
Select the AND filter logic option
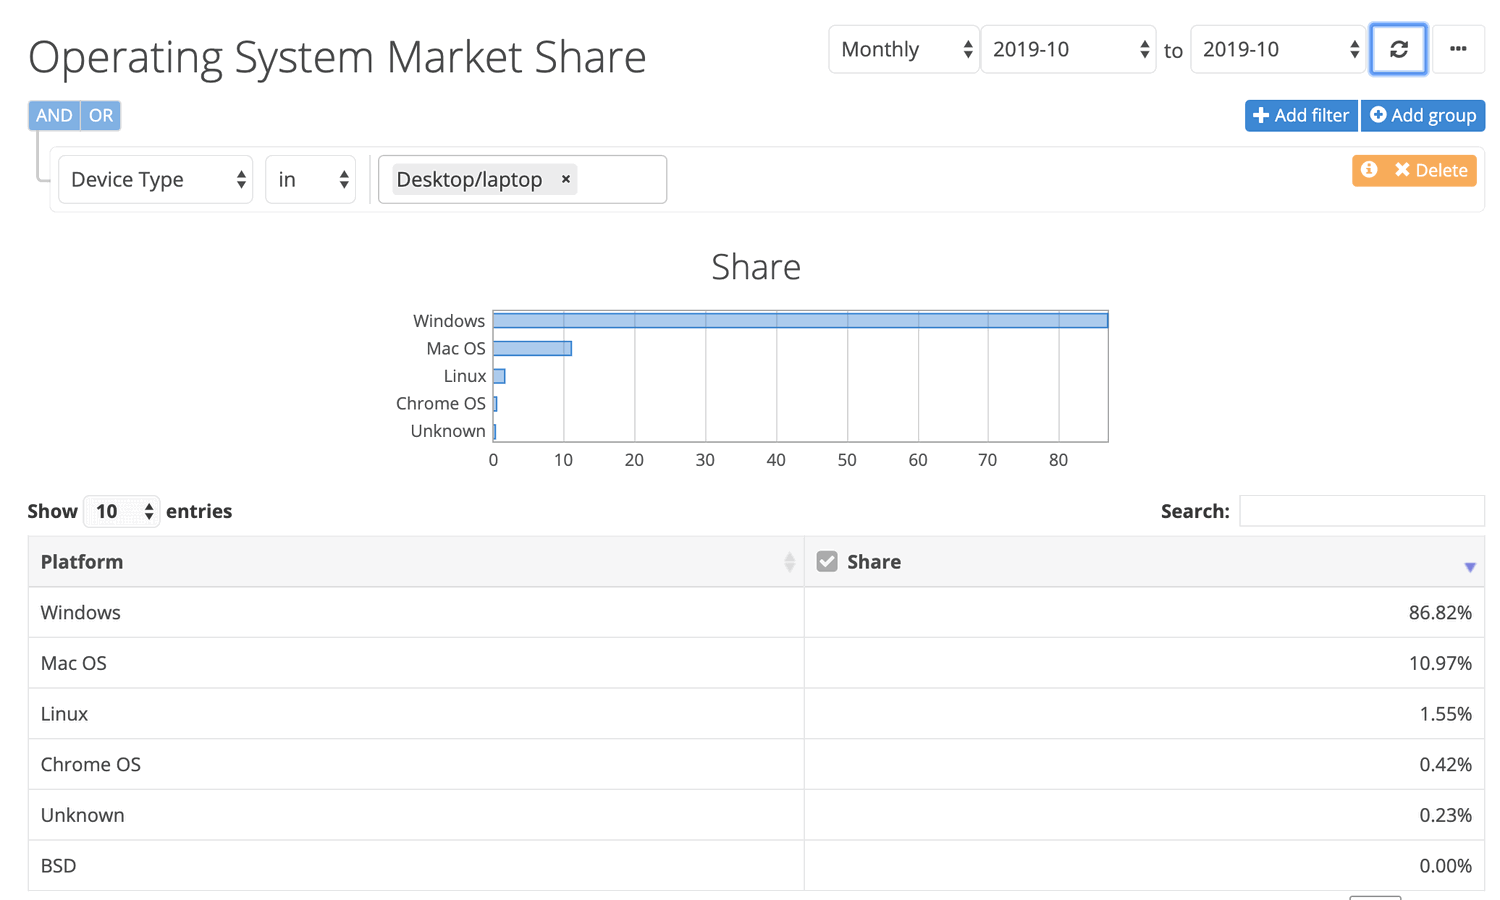click(53, 115)
